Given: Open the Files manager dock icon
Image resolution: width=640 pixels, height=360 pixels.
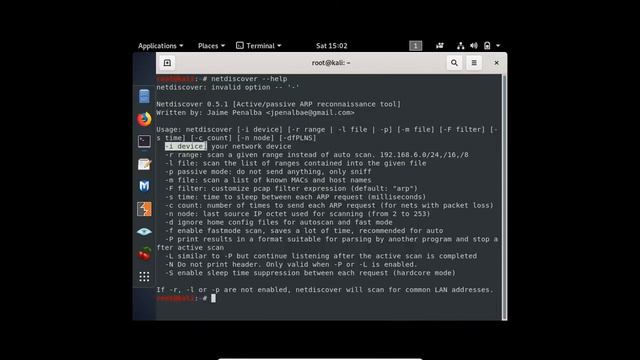Looking at the screenshot, I should [x=144, y=96].
